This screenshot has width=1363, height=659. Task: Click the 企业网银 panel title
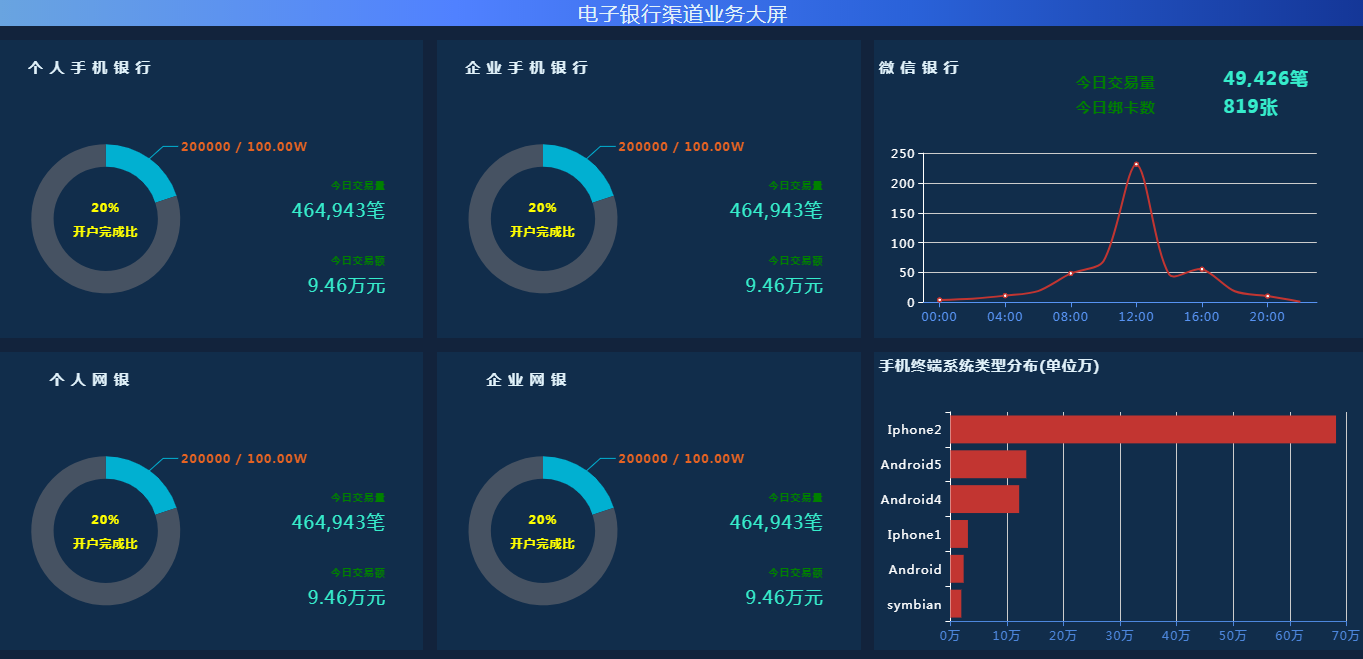pyautogui.click(x=527, y=380)
